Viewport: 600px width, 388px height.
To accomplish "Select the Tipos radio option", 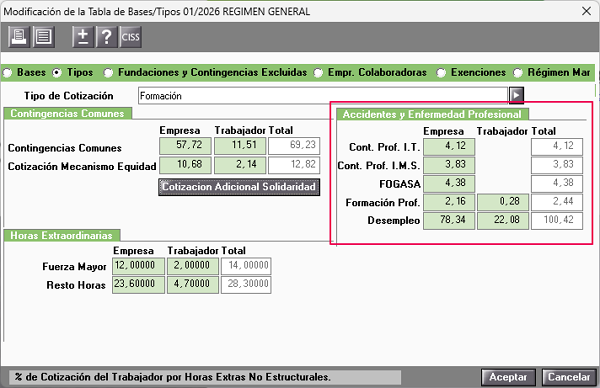I will click(x=57, y=73).
